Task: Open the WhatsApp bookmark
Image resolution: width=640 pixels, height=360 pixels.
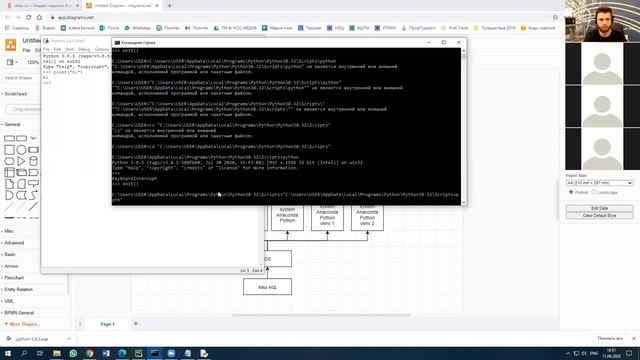Action: [x=138, y=28]
